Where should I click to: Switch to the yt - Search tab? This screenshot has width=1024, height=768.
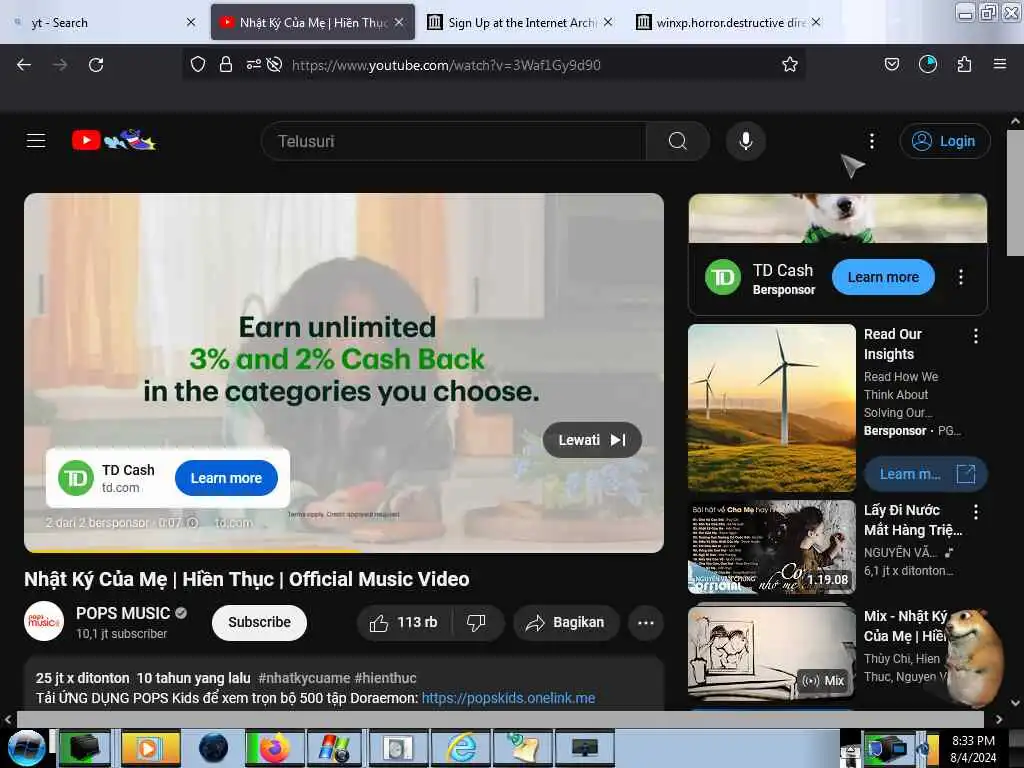pyautogui.click(x=98, y=22)
